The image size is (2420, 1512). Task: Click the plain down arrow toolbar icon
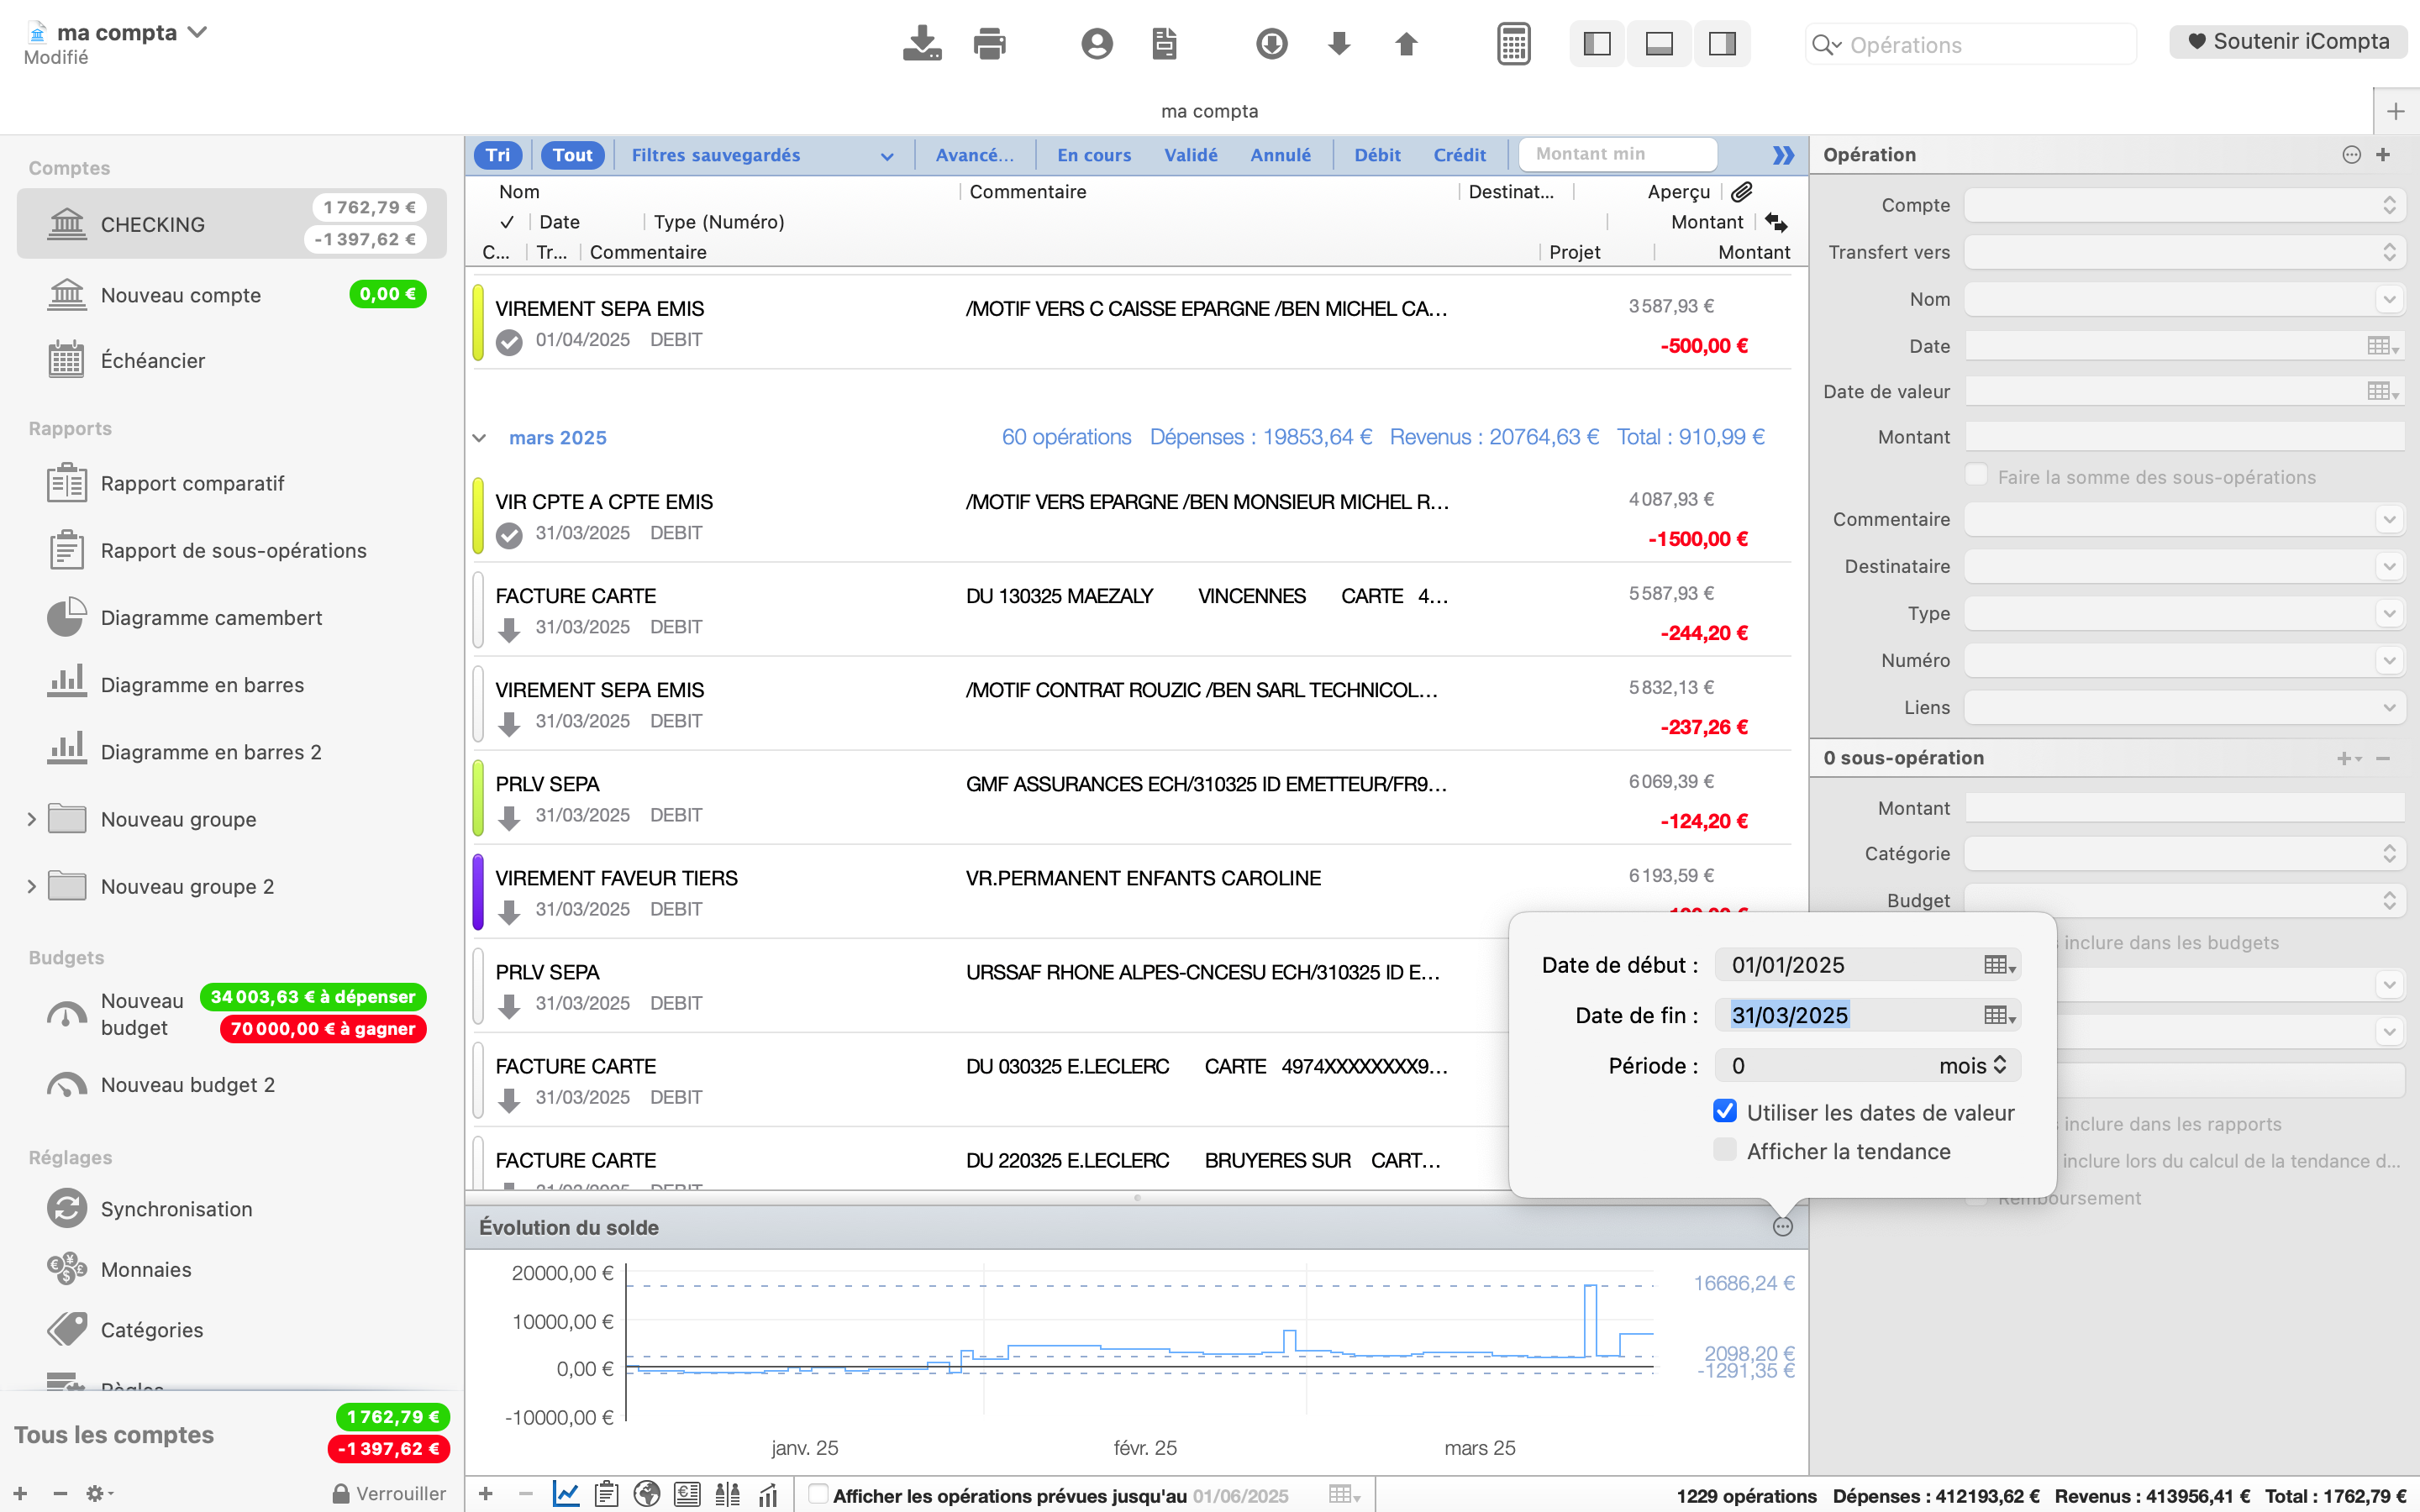click(x=1339, y=43)
